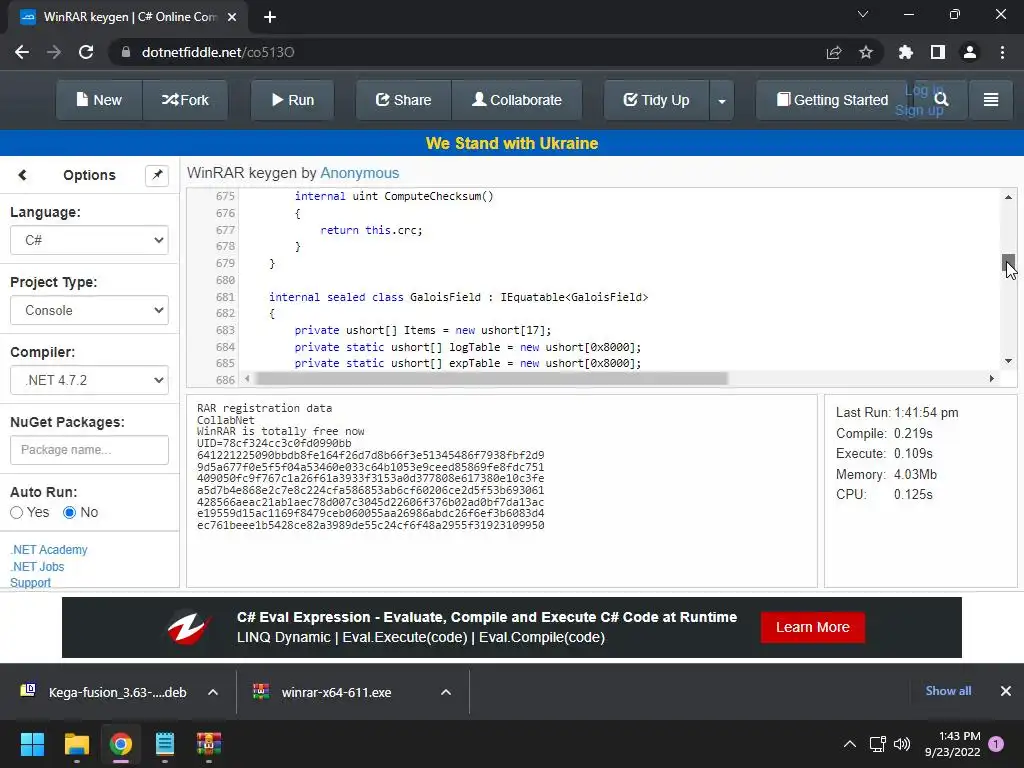Toggle the browser side panel icon
Viewport: 1024px width, 768px height.
click(x=938, y=52)
